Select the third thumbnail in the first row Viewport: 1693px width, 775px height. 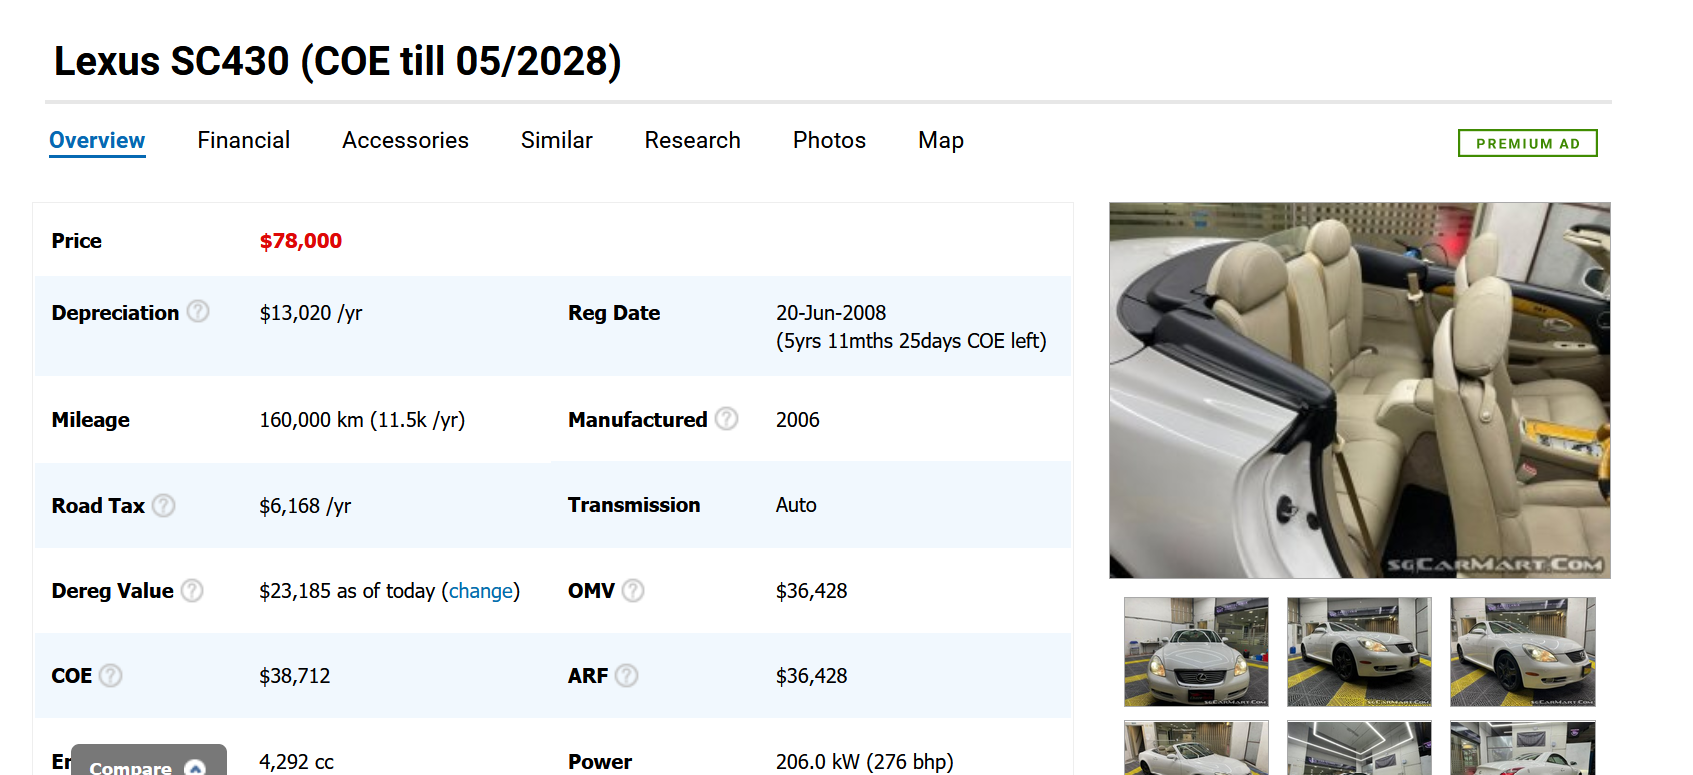click(x=1522, y=652)
